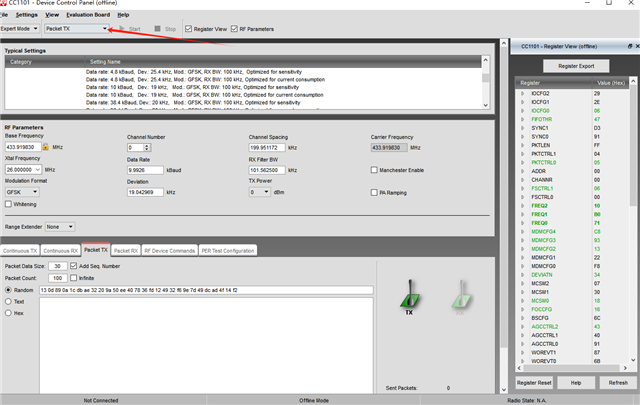
Task: Click the RX Filter BW input field
Action: coord(267,170)
